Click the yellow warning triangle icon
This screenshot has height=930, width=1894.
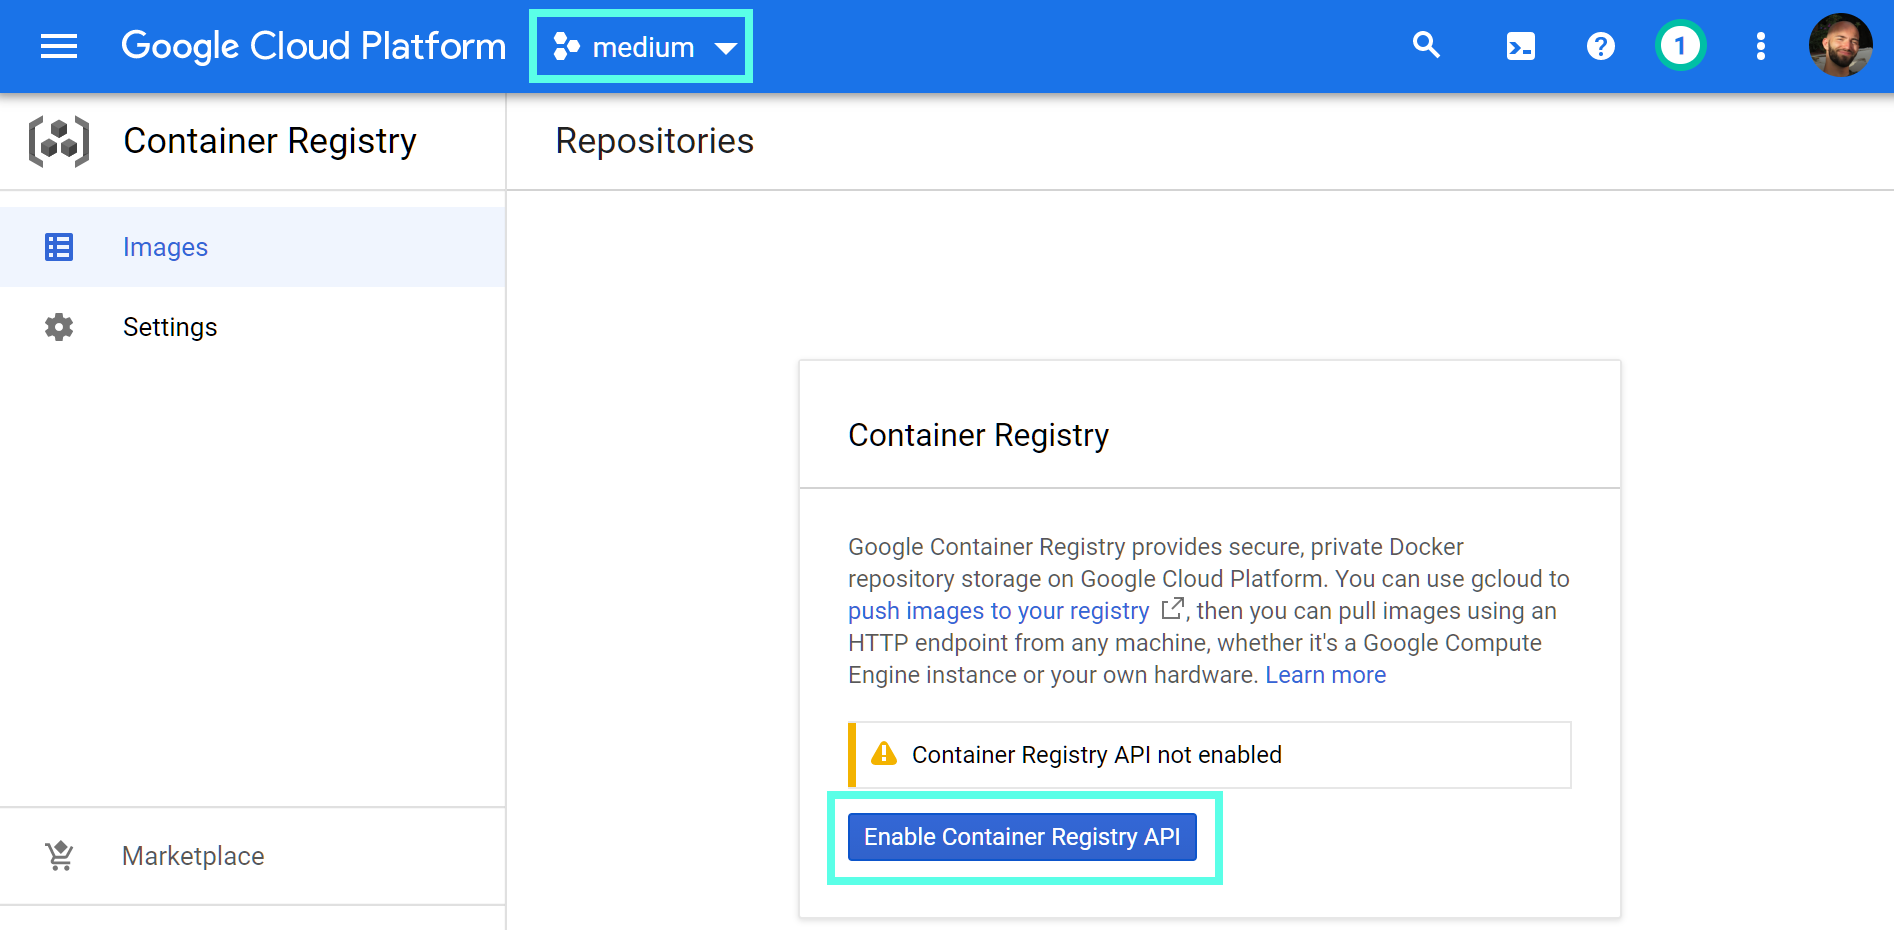pyautogui.click(x=884, y=754)
